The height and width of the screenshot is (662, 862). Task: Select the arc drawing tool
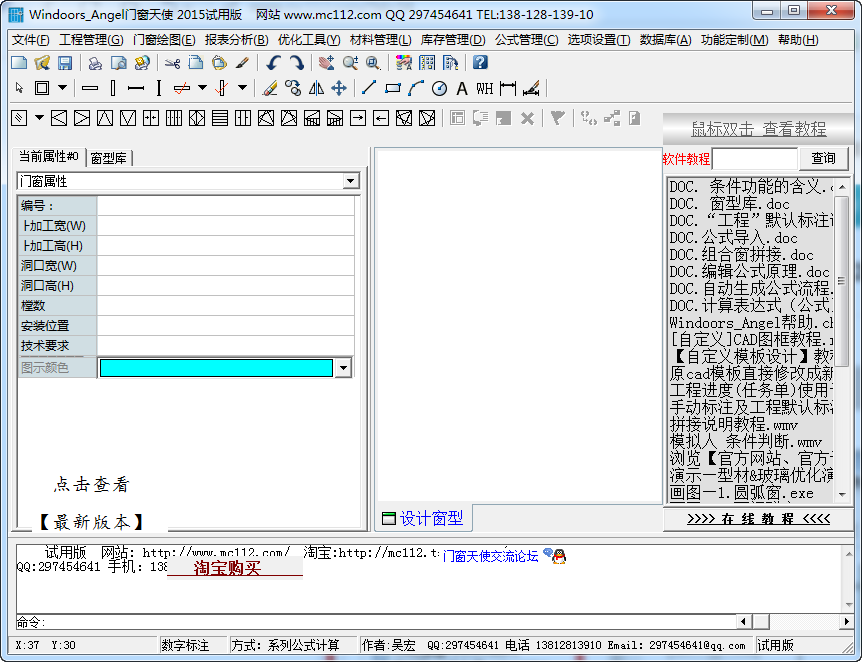click(416, 88)
